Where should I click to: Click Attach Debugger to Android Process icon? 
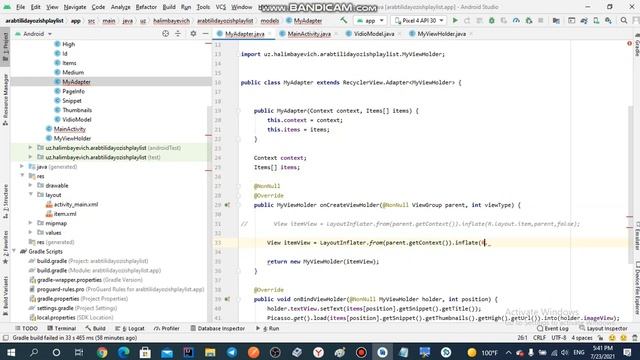click(529, 20)
